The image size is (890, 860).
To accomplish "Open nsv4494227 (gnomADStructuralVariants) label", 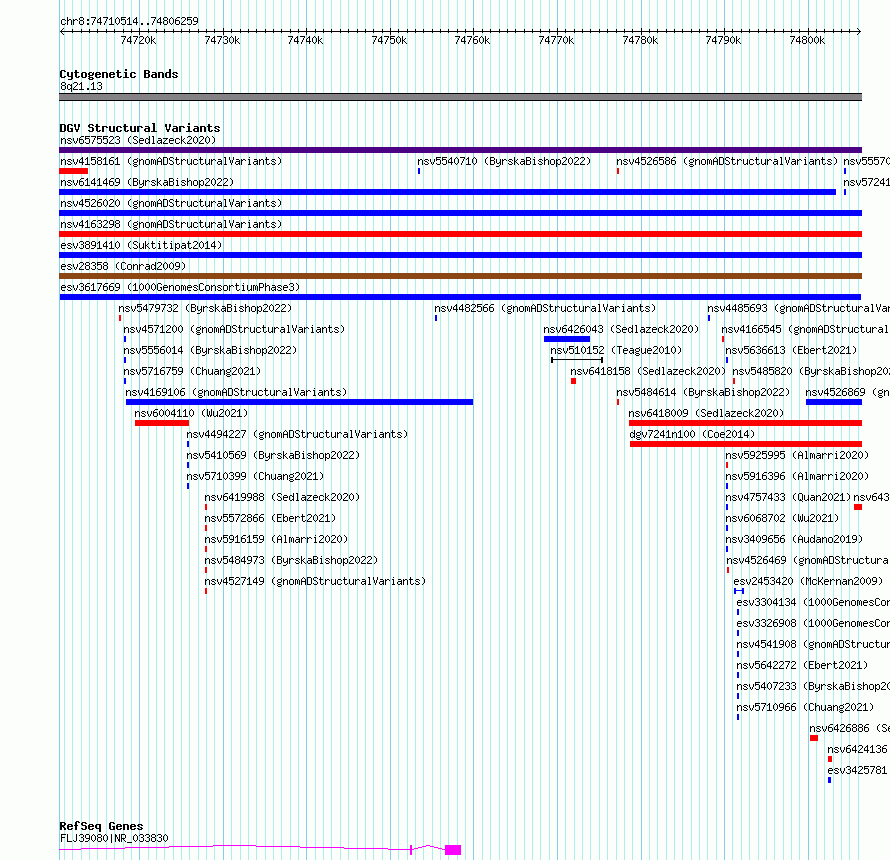I will pos(297,434).
